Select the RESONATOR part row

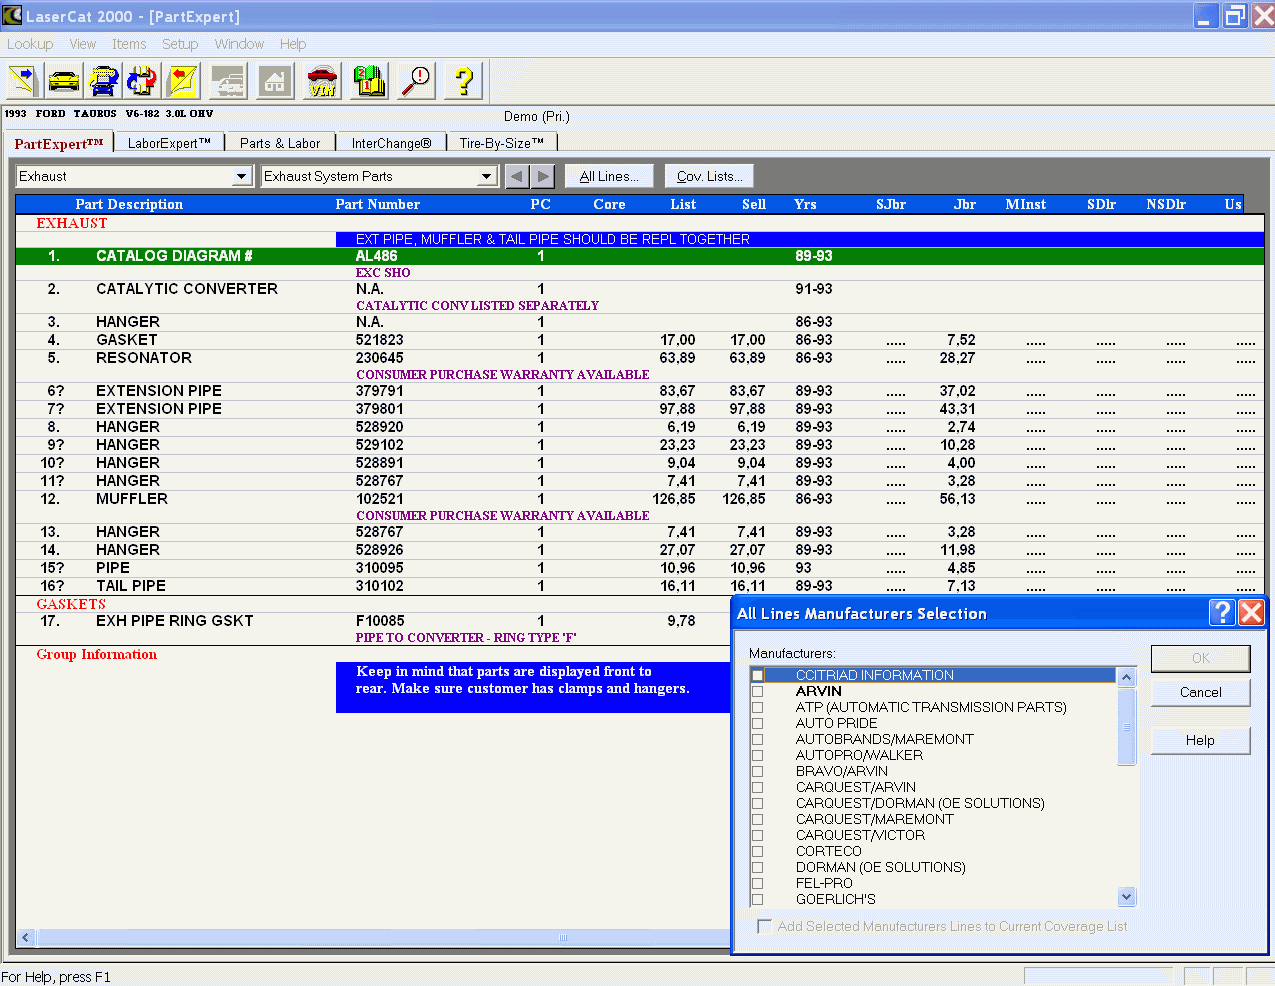pyautogui.click(x=640, y=358)
